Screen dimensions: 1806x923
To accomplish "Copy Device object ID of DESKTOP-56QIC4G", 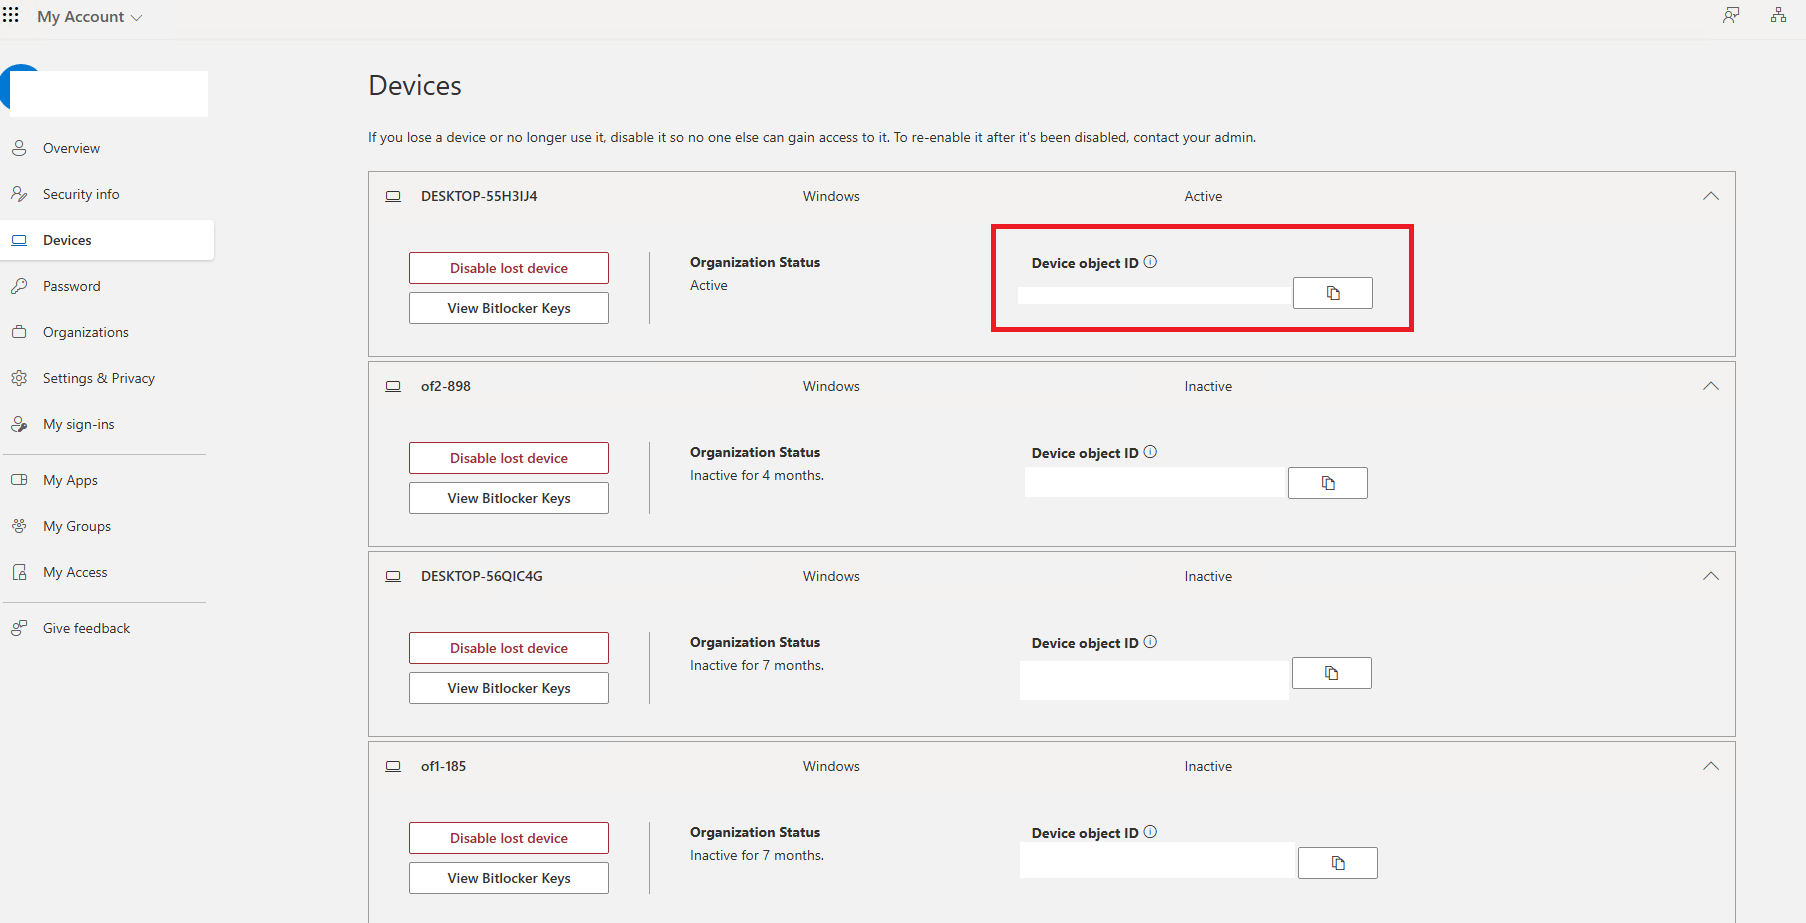I will (x=1332, y=673).
